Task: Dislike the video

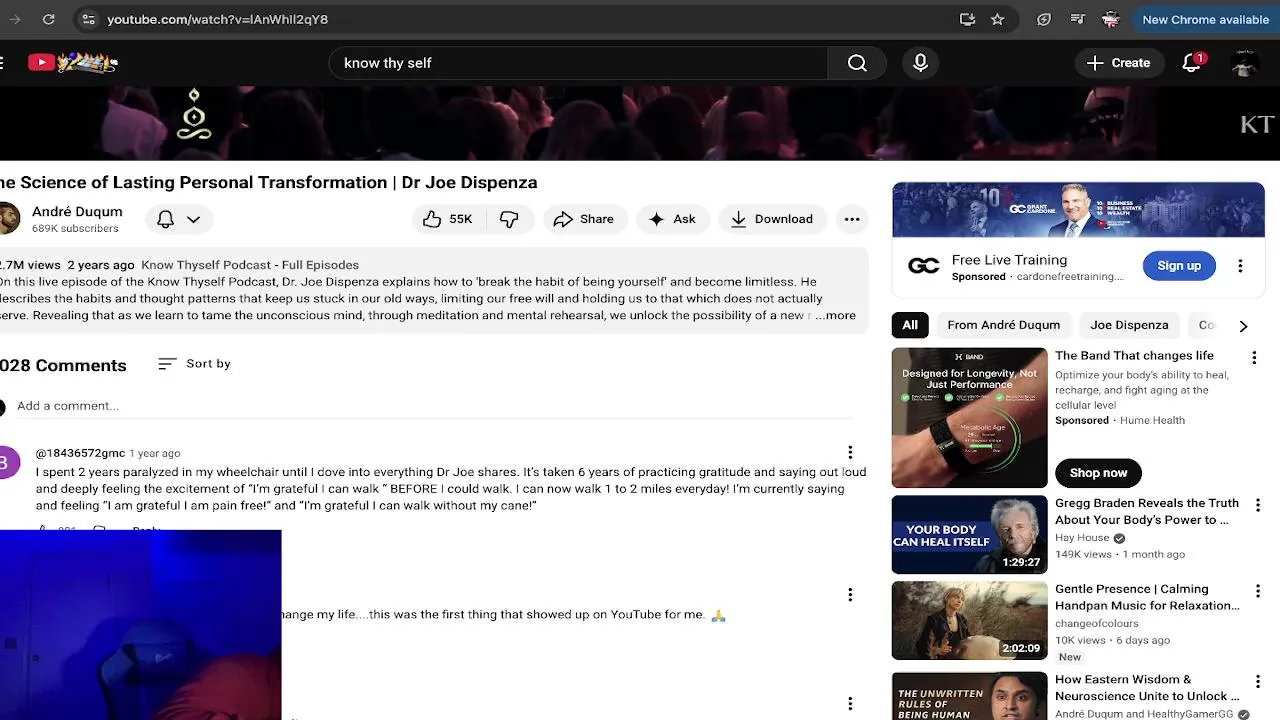Action: pos(509,219)
